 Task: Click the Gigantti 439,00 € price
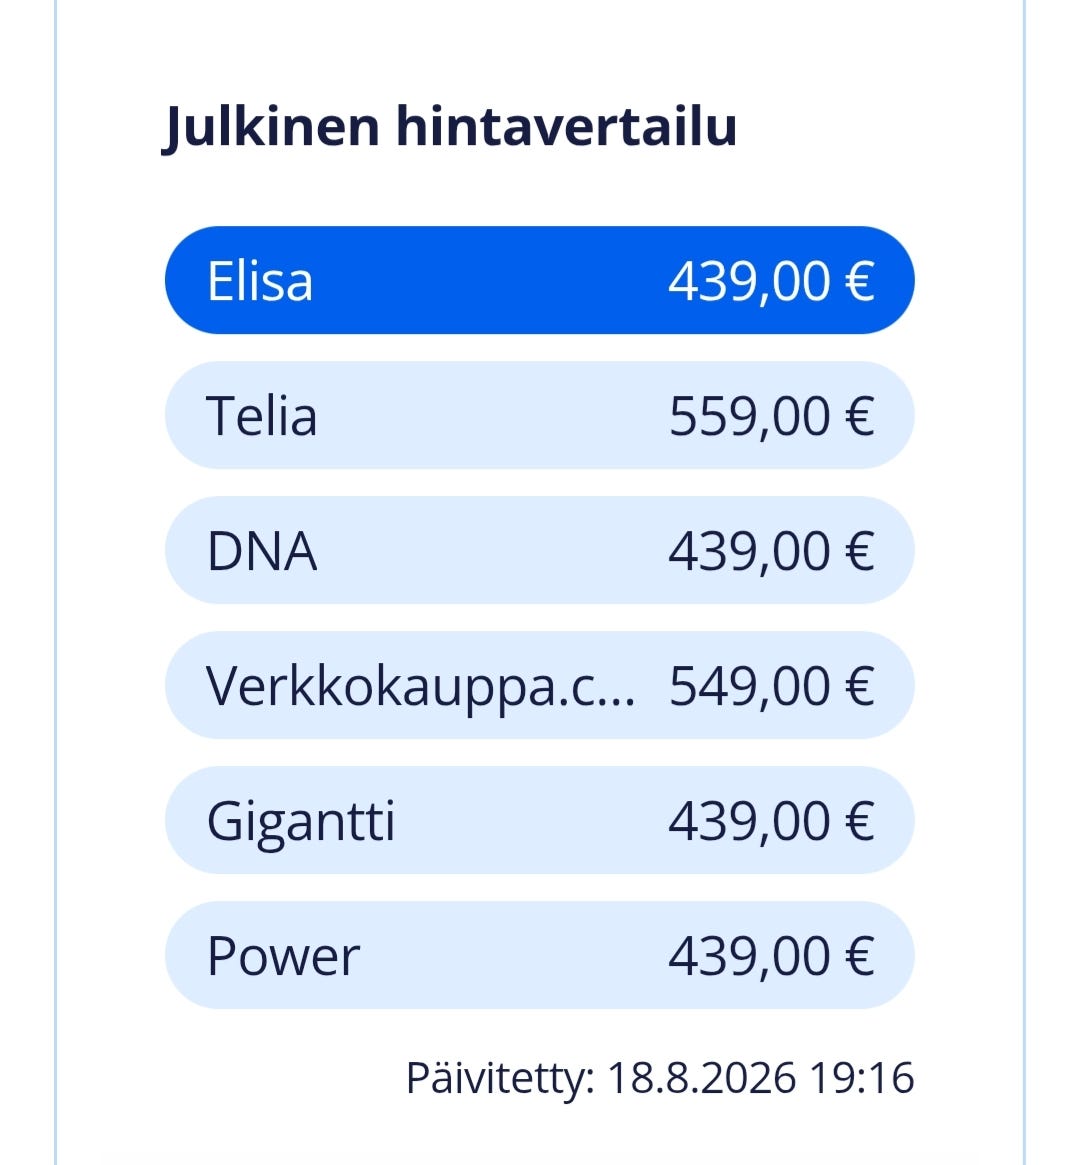[771, 822]
